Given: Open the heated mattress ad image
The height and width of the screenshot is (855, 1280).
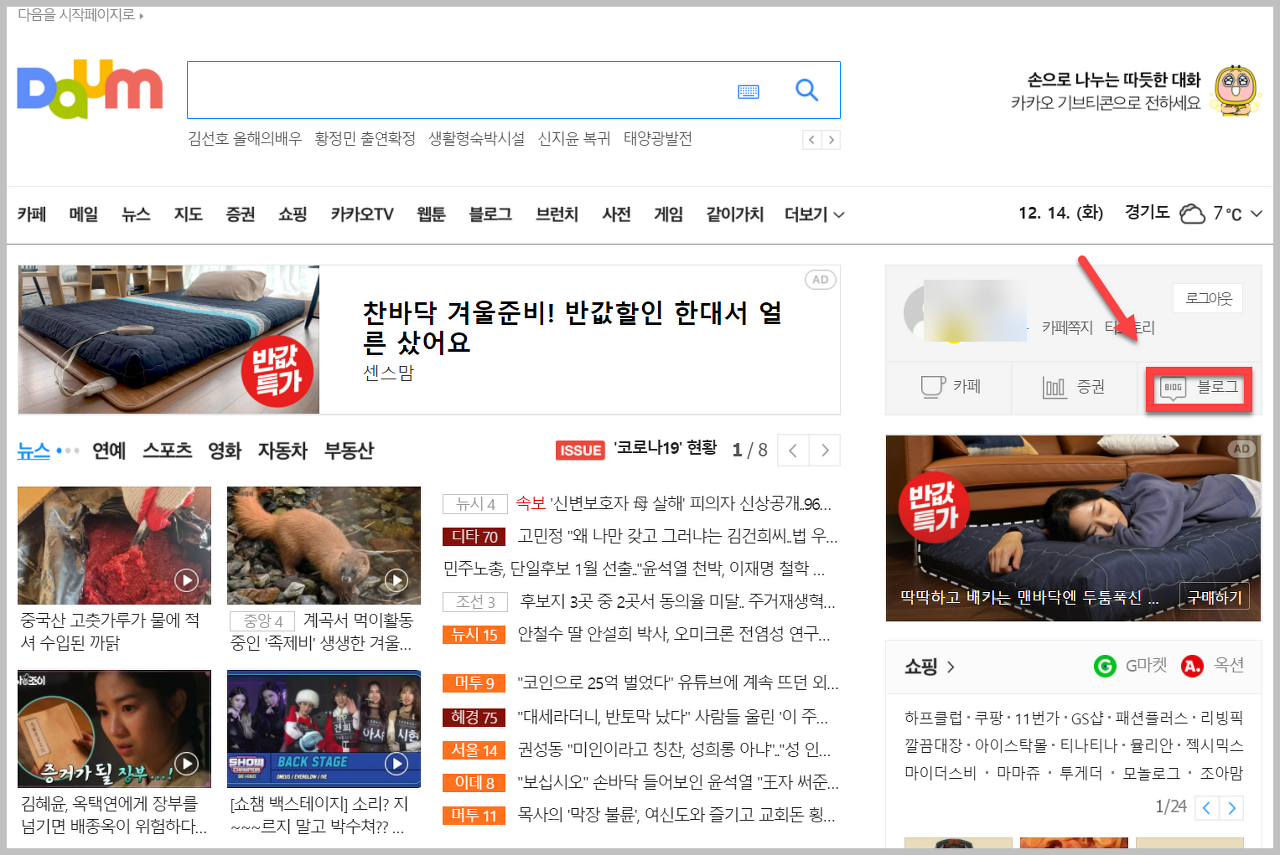Looking at the screenshot, I should pos(169,339).
